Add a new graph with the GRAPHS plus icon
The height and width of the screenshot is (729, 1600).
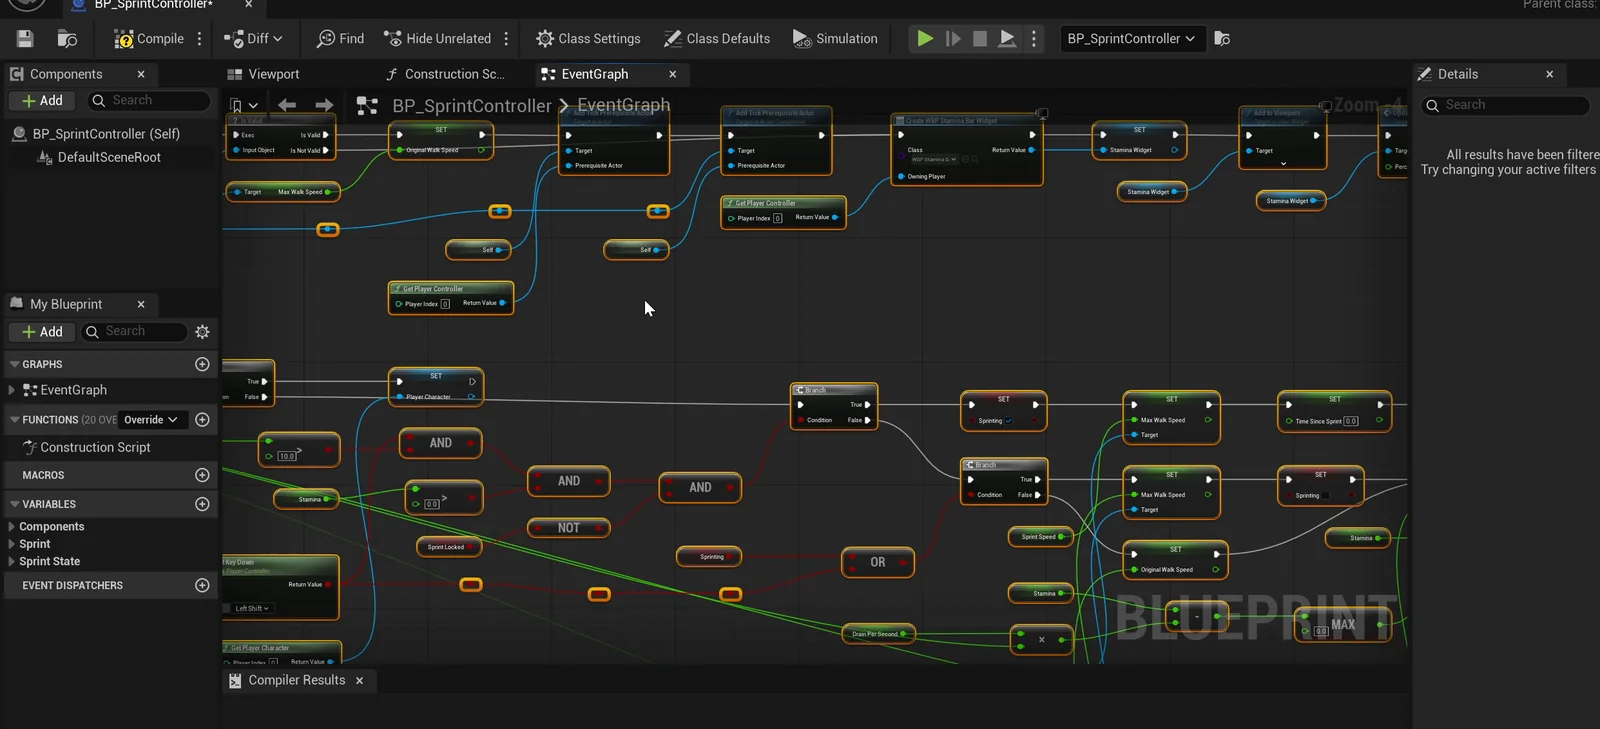[202, 365]
